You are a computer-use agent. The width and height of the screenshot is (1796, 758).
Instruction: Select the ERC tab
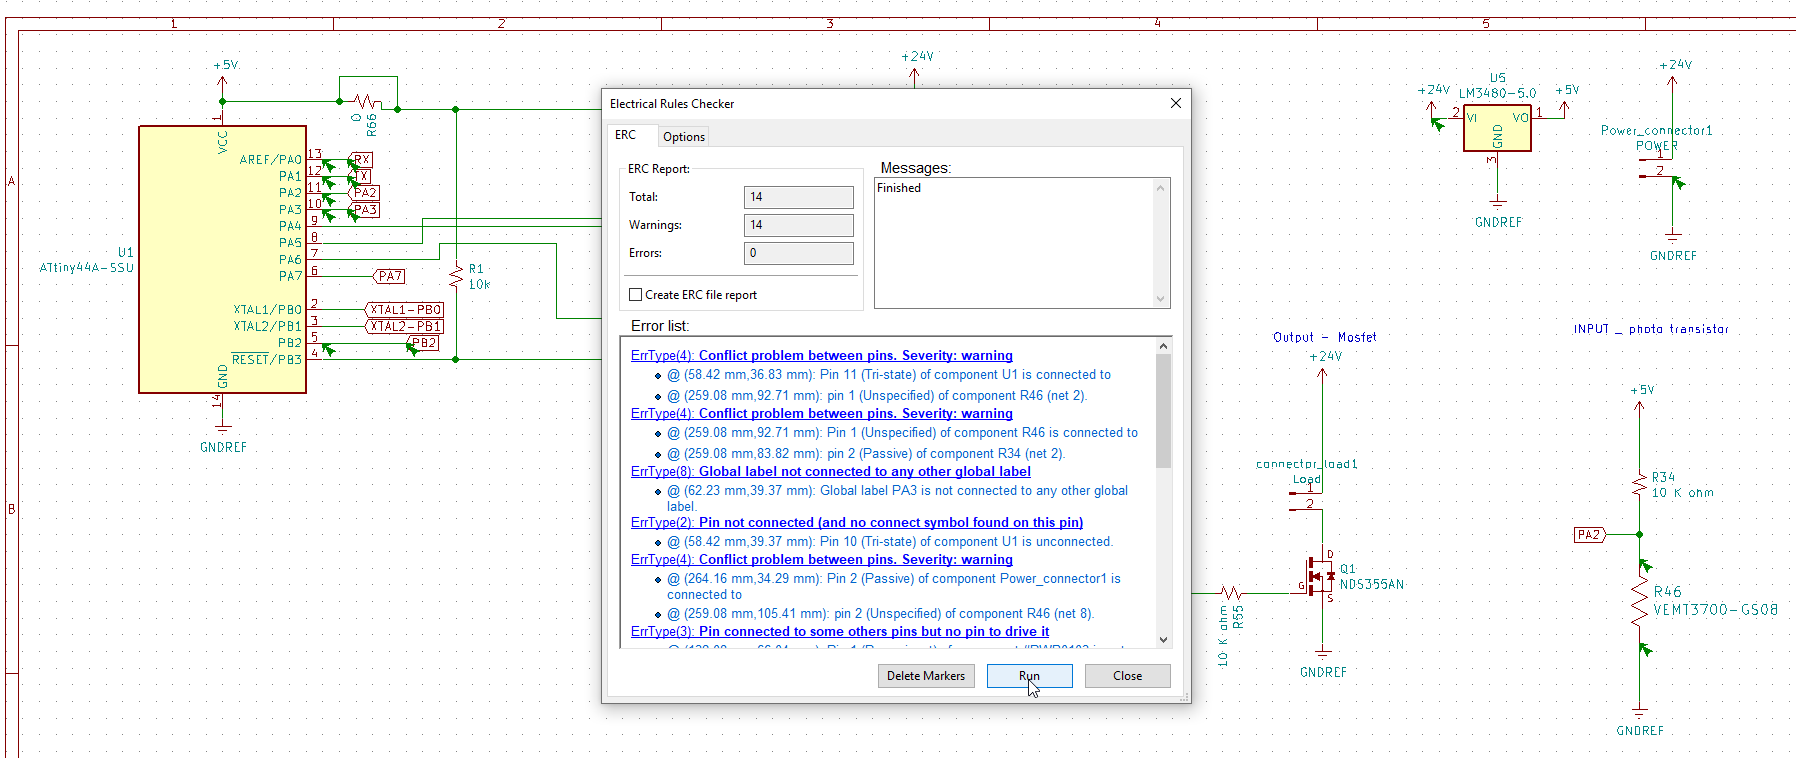coord(626,135)
